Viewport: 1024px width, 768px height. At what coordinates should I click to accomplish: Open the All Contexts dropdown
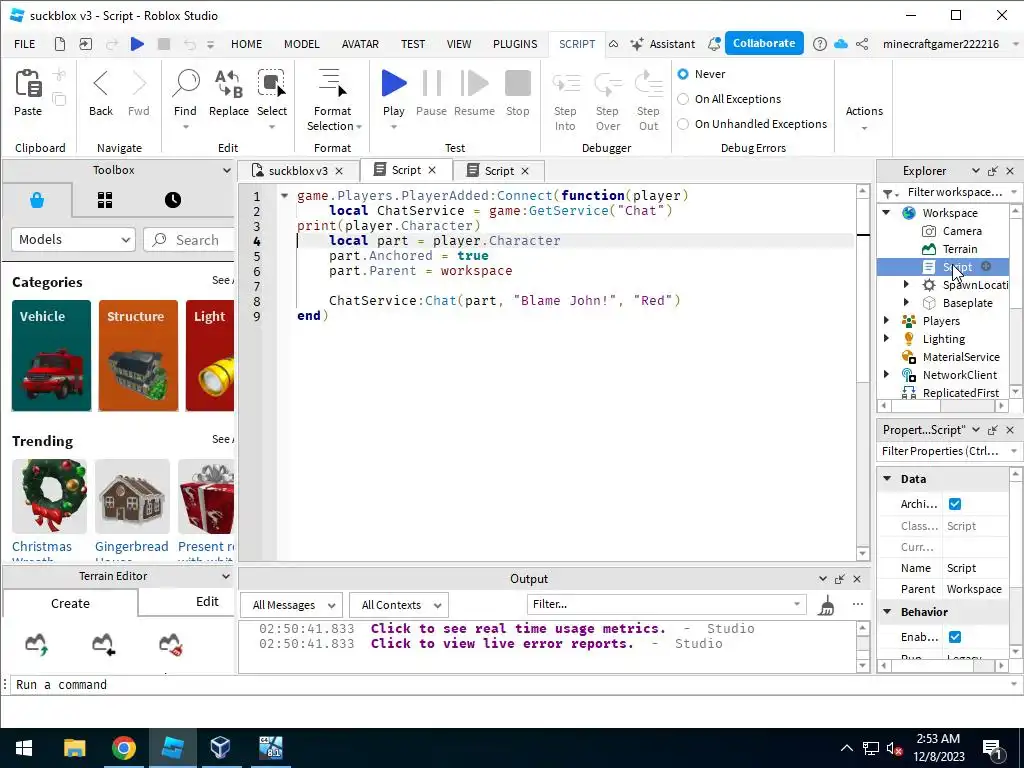[x=398, y=605]
